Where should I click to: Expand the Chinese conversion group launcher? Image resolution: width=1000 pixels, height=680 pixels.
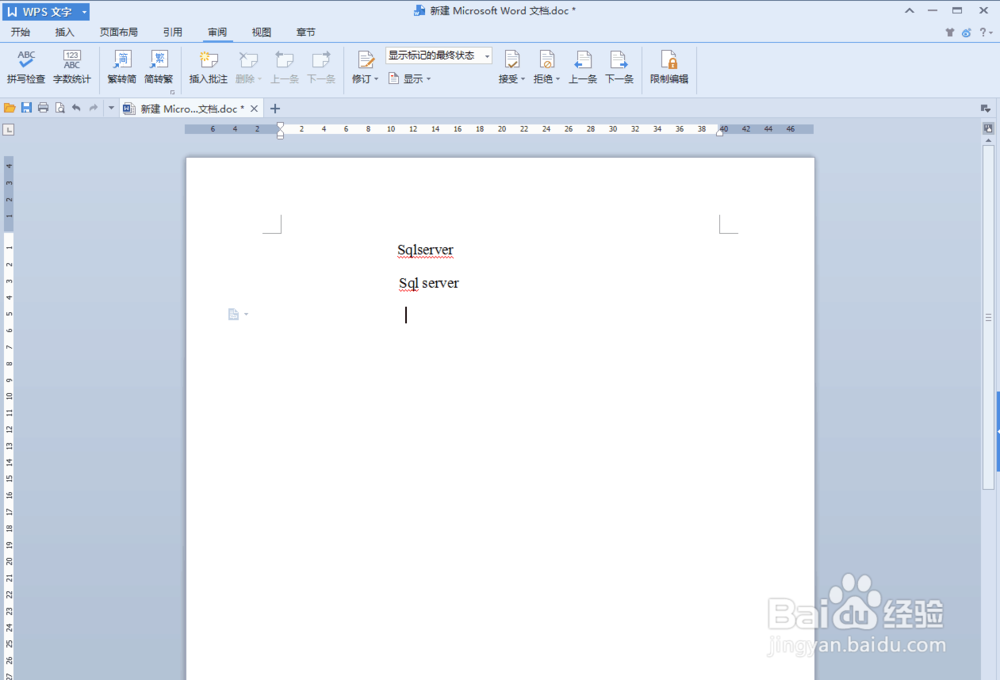click(x=172, y=92)
